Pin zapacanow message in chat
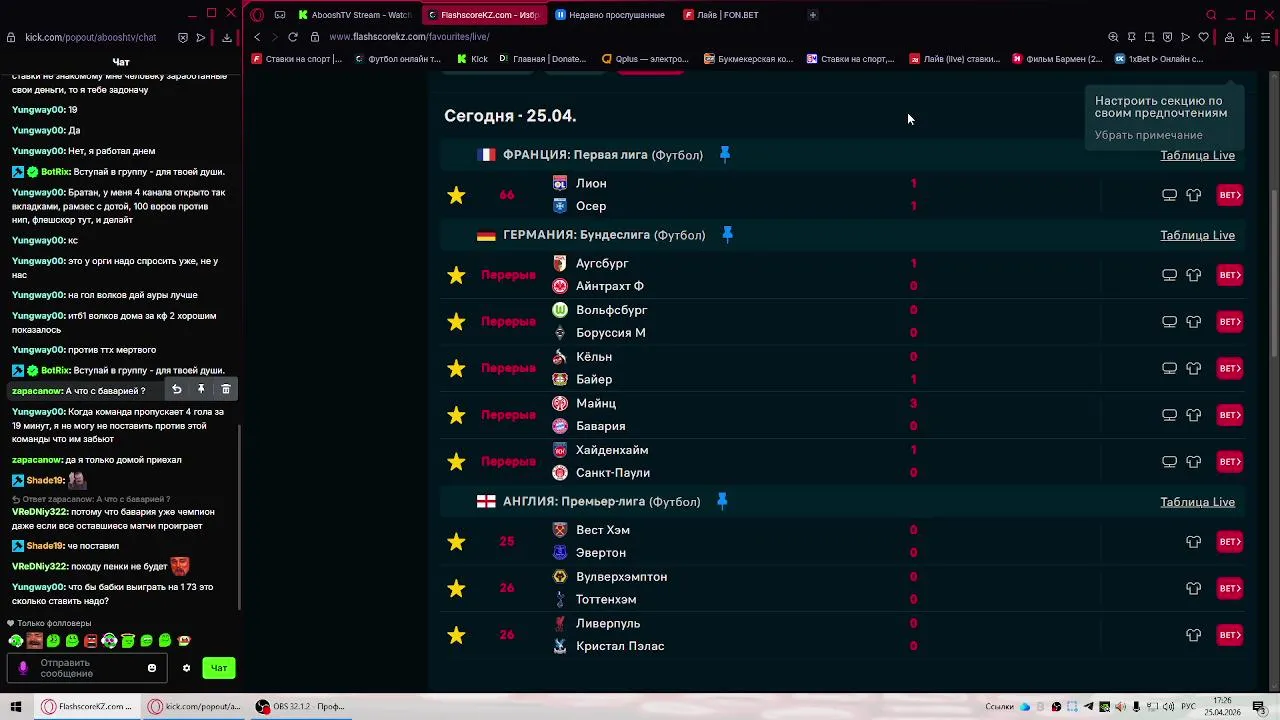 [201, 389]
